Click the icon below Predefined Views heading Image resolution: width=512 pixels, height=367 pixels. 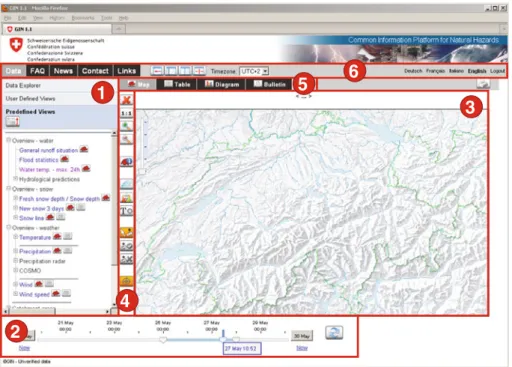13,122
